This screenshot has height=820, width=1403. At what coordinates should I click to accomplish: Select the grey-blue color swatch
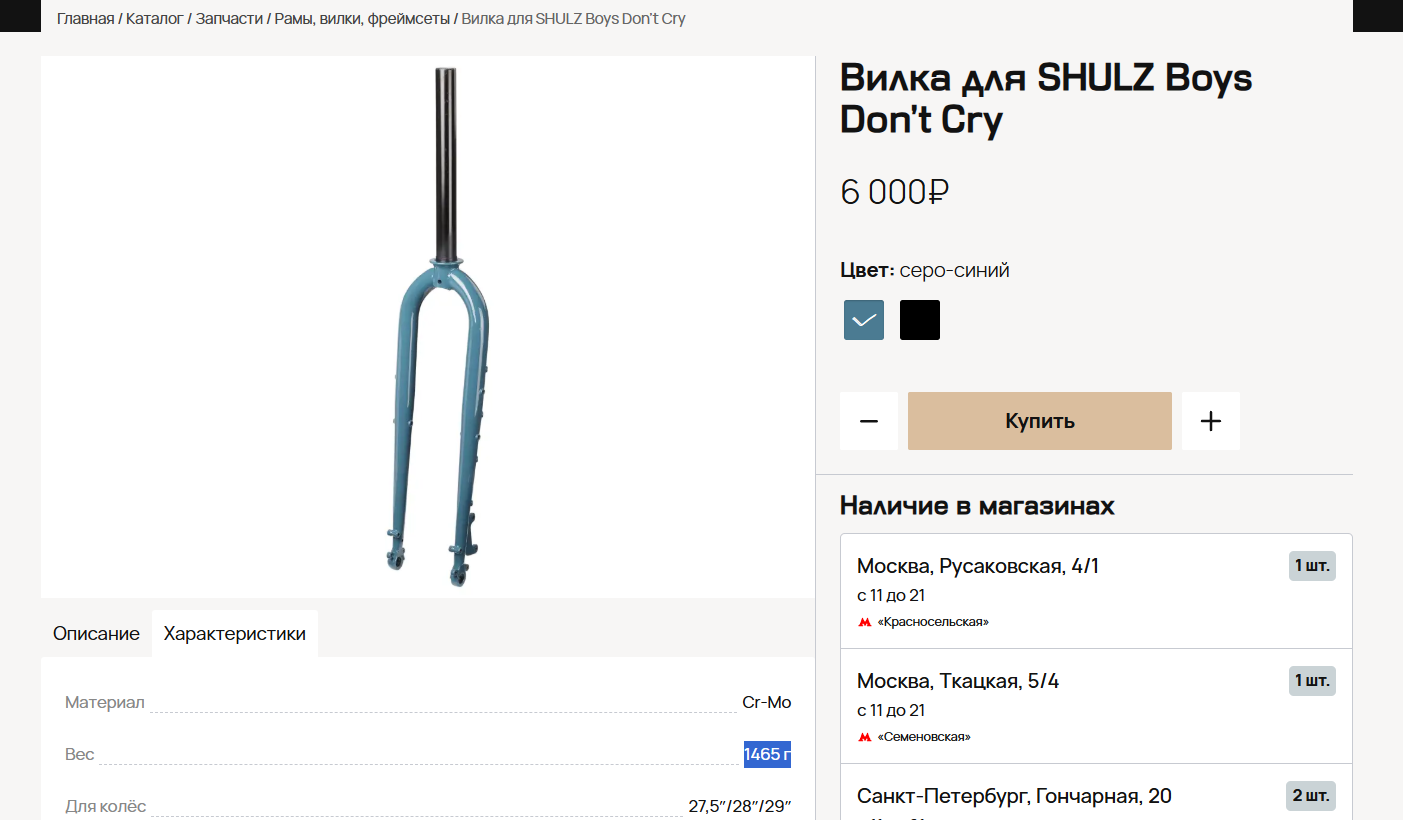click(x=864, y=320)
